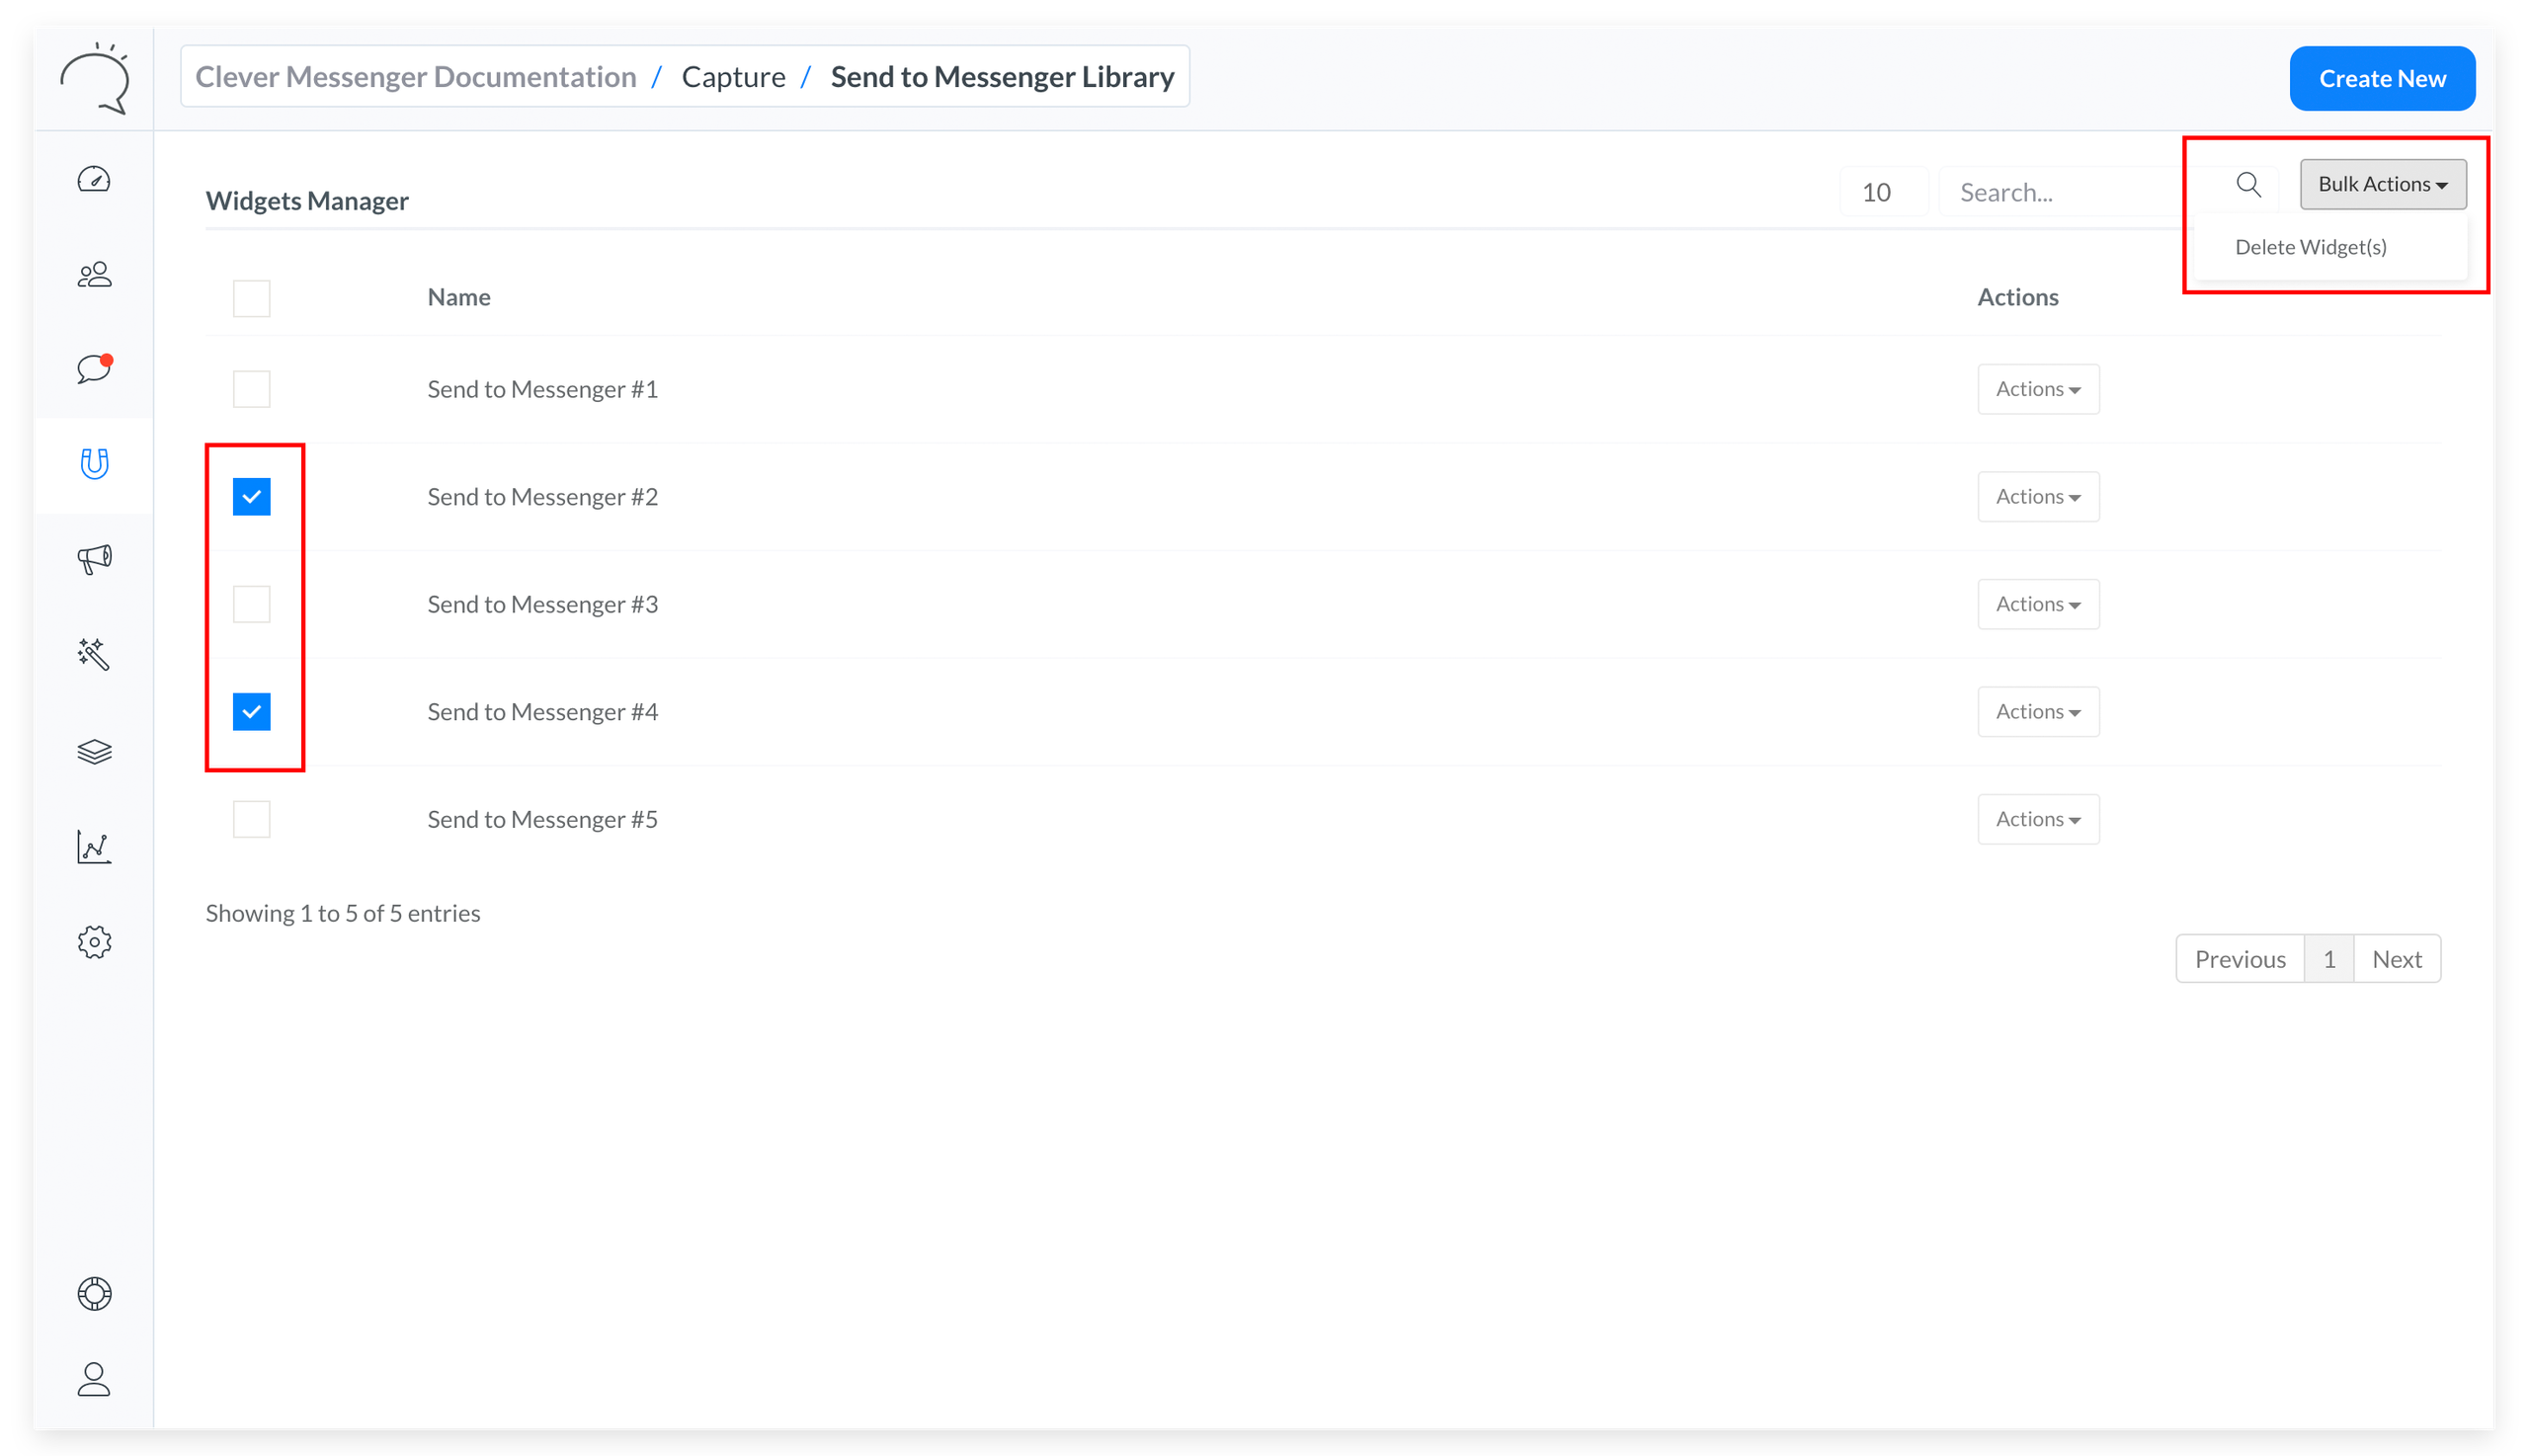Expand Actions dropdown for Send to Messenger #1
Image resolution: width=2529 pixels, height=1456 pixels.
click(x=2037, y=389)
